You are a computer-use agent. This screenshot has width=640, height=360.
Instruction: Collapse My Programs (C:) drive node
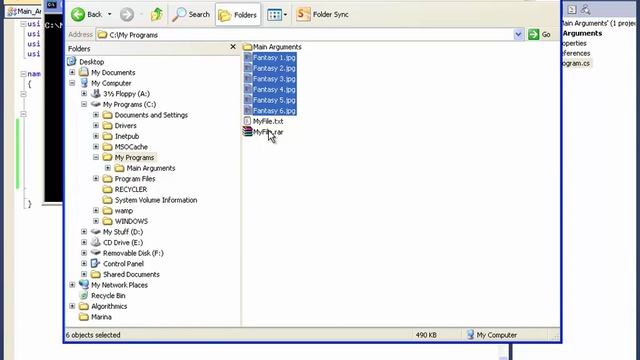point(84,104)
